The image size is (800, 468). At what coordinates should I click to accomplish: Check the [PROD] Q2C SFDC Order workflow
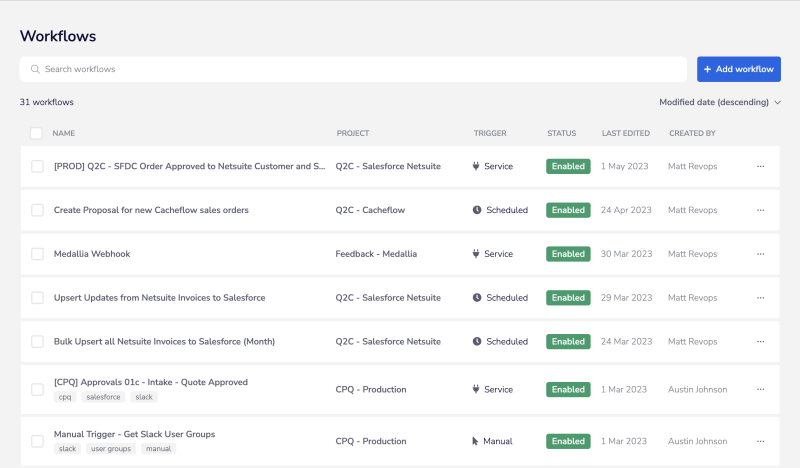pos(37,166)
